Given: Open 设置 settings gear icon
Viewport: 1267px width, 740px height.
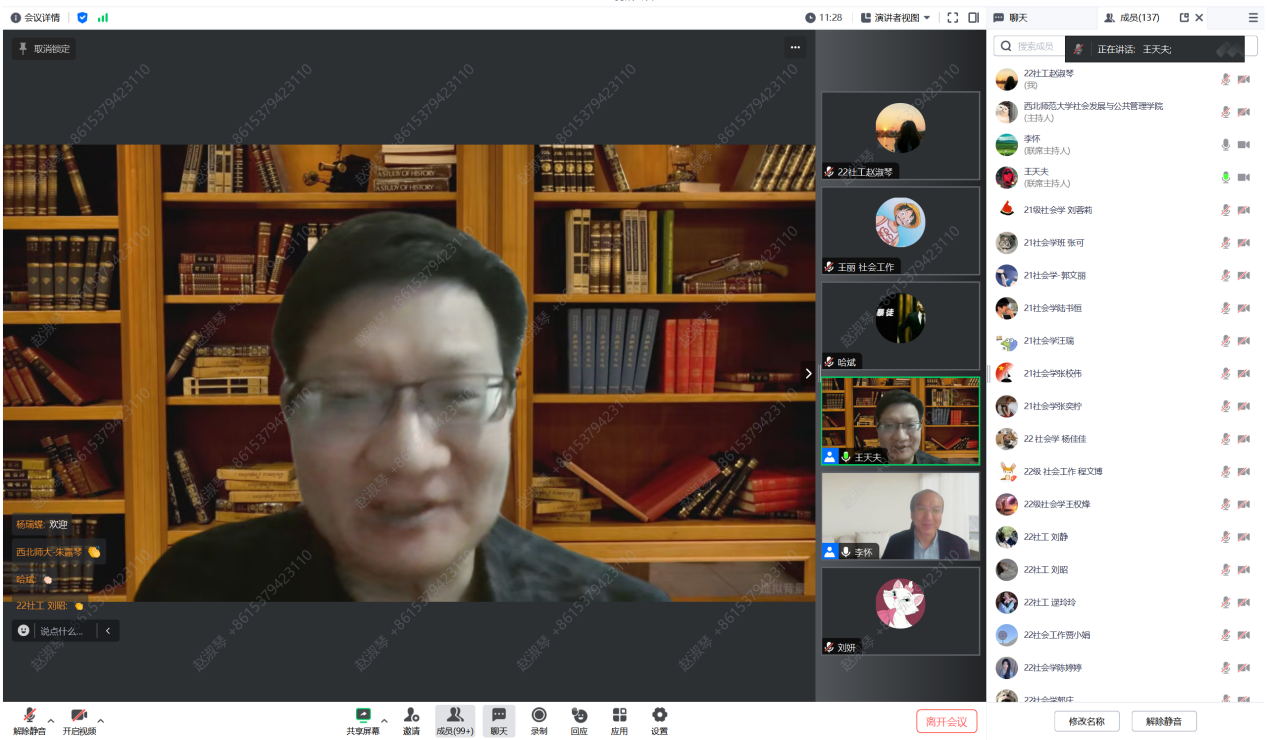Looking at the screenshot, I should click(x=659, y=715).
